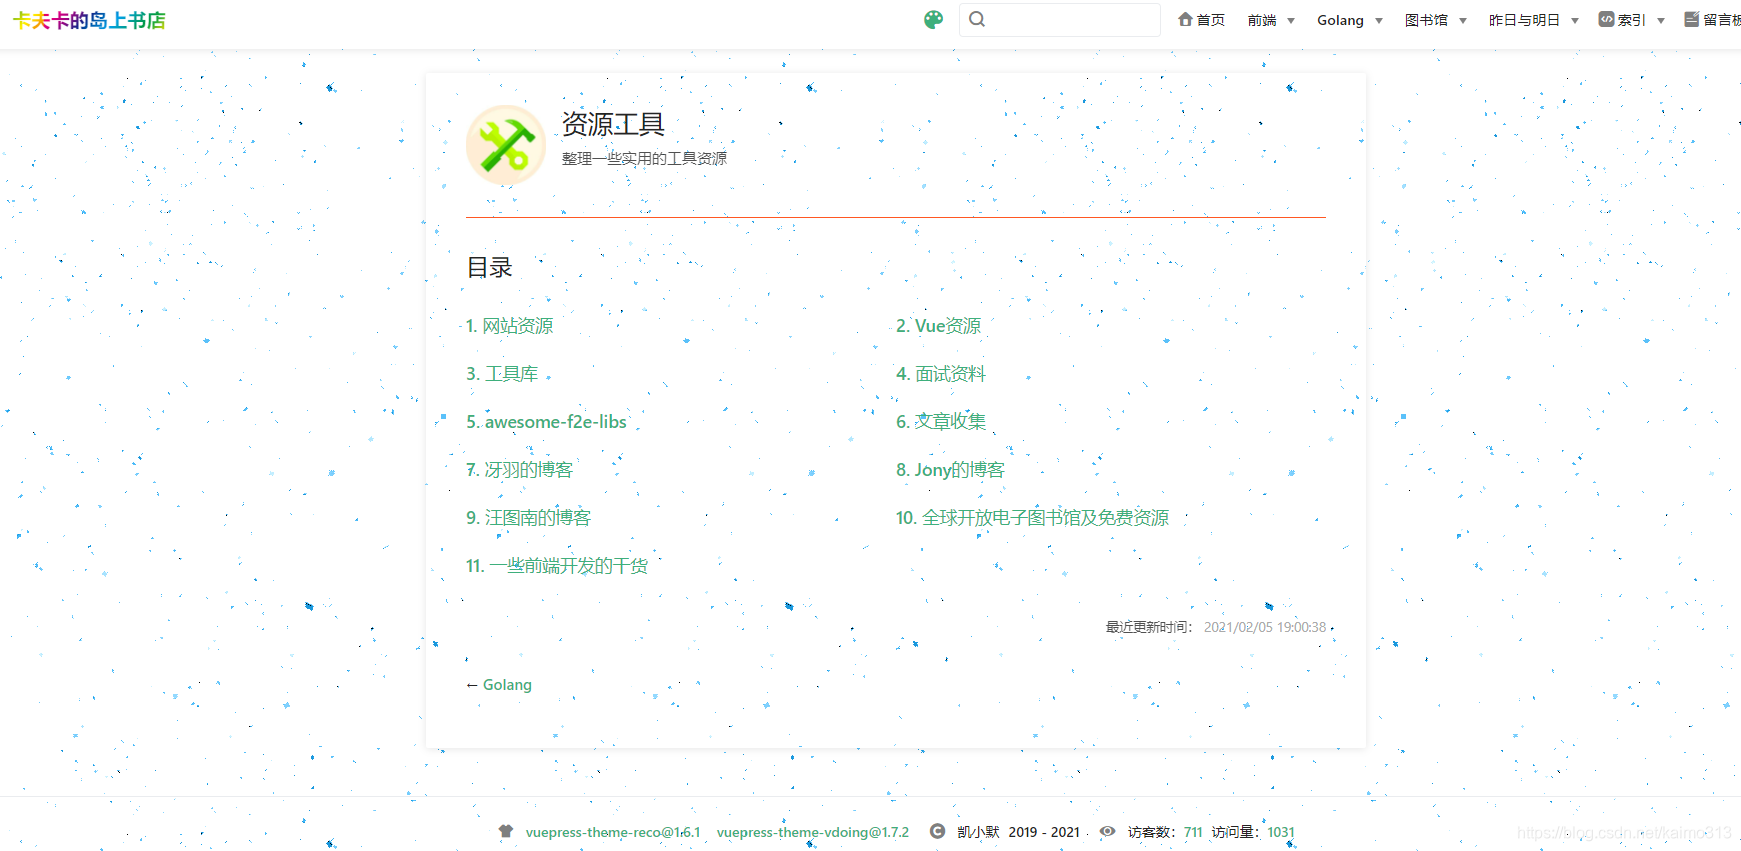1741x851 pixels.
Task: Expand the 昨日与明日 dropdown arrow
Action: point(1575,21)
